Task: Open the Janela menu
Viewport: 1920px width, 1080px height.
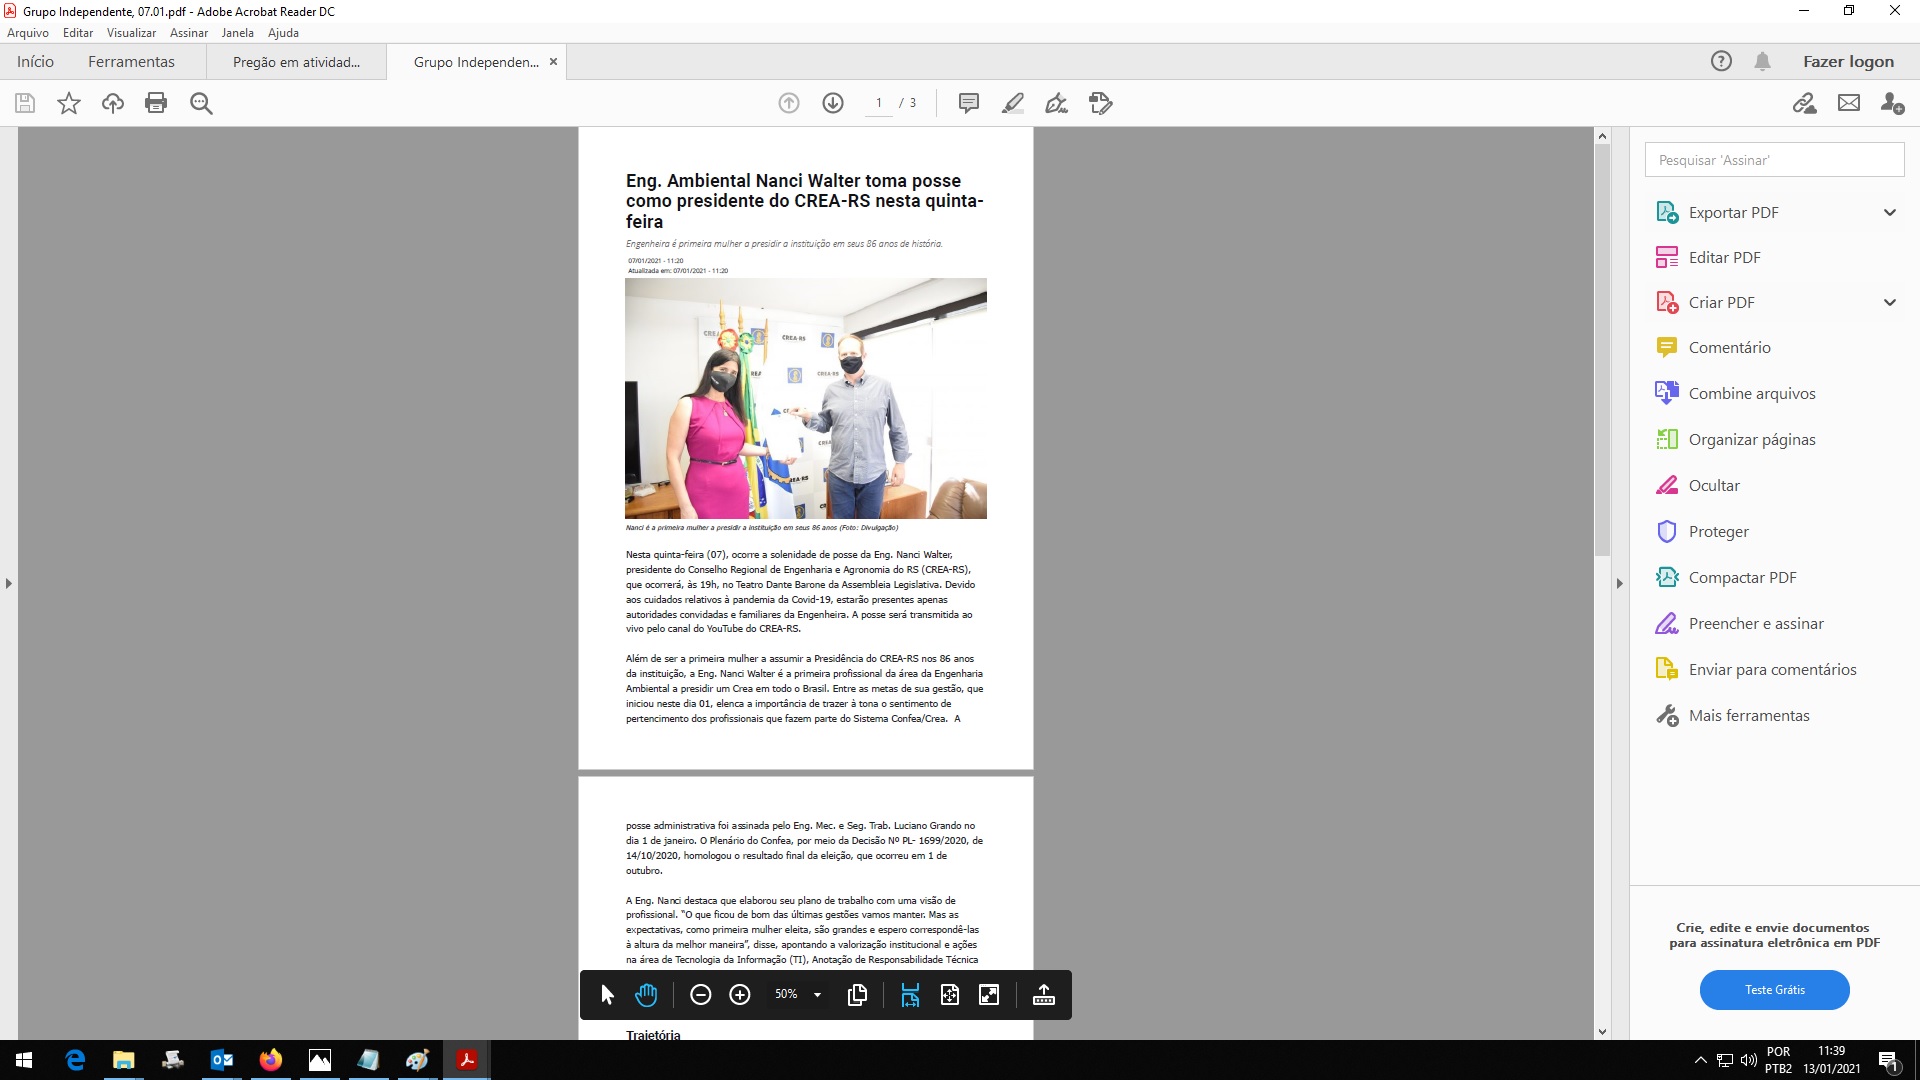Action: point(238,33)
